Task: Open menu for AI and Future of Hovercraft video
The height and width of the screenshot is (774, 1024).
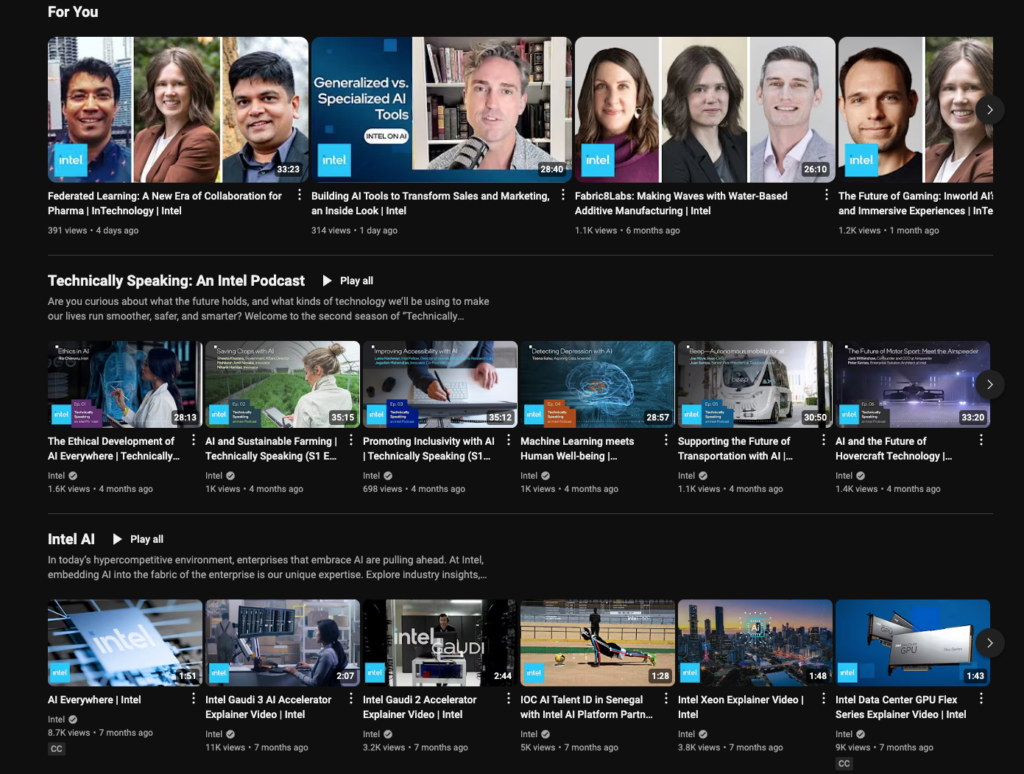Action: [x=981, y=440]
